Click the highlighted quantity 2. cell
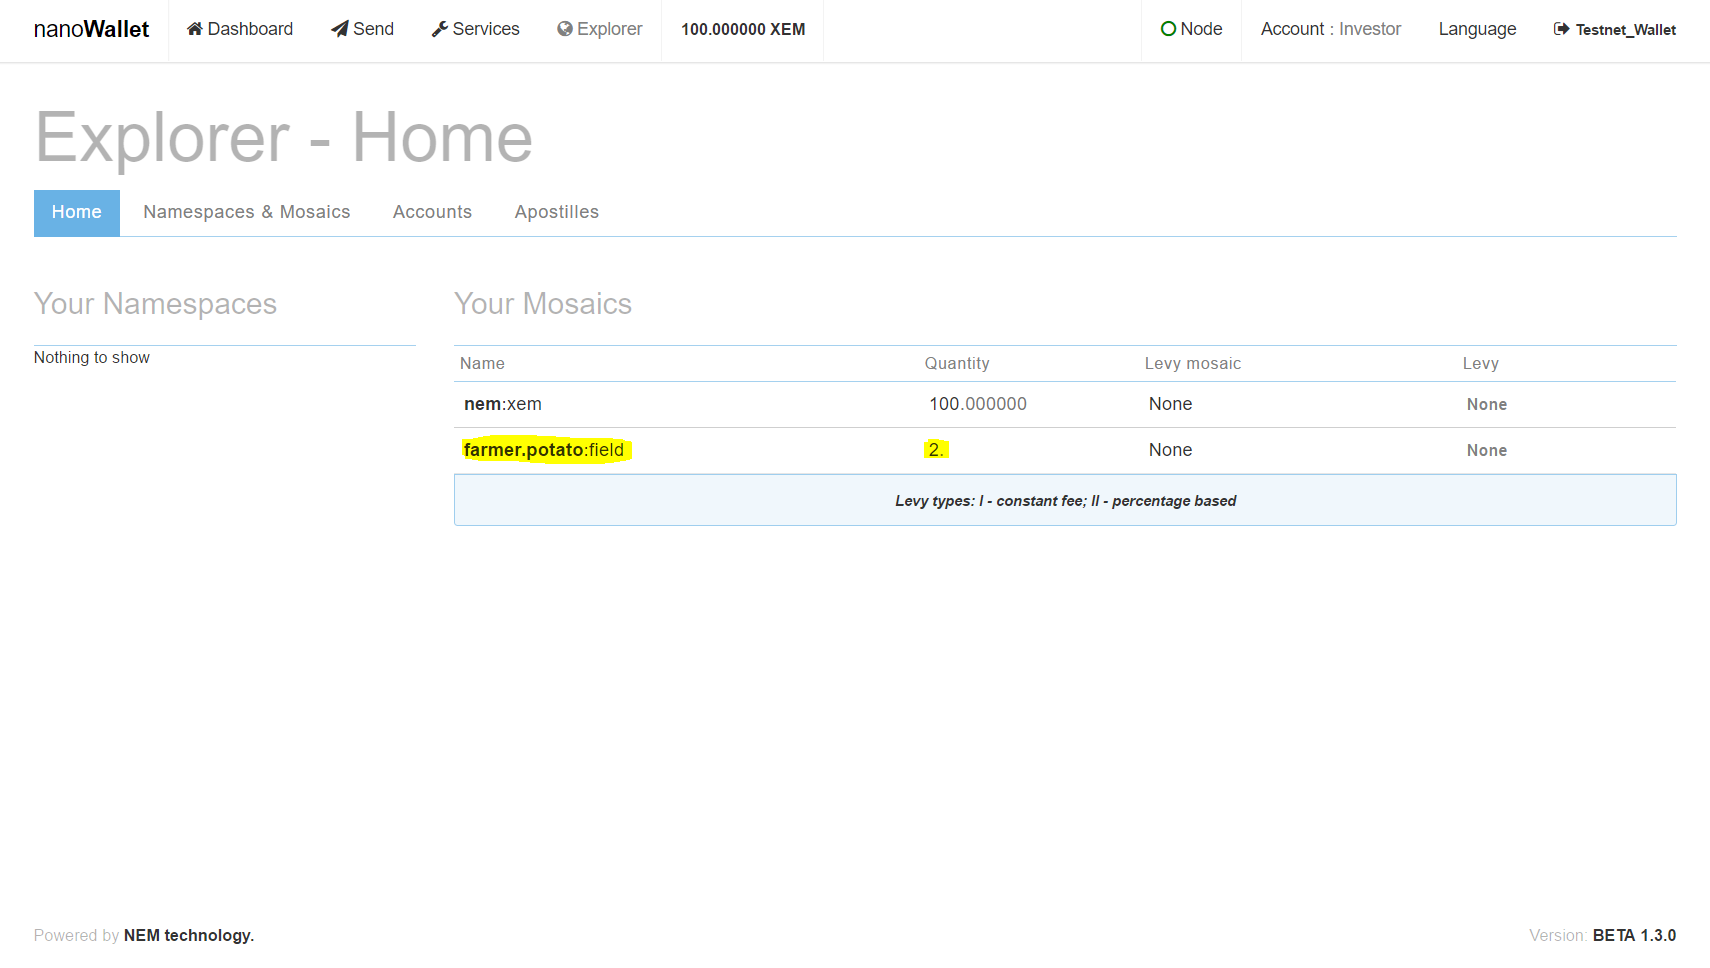 point(936,450)
